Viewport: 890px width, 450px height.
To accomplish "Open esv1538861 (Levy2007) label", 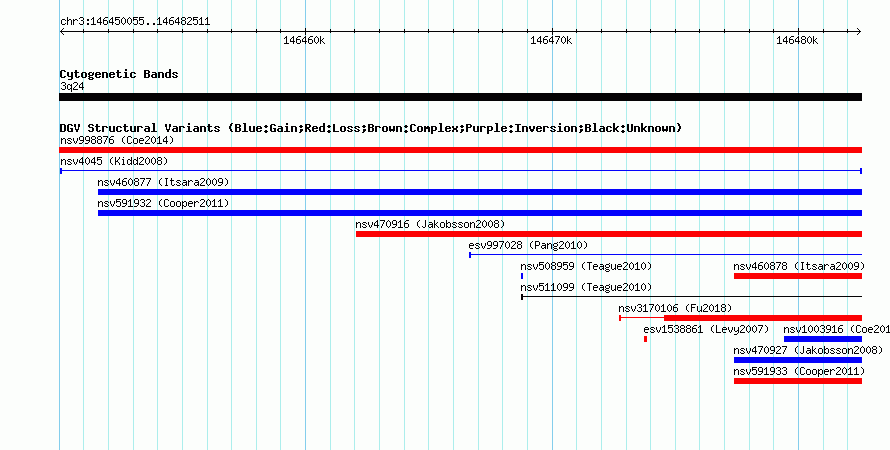I will (706, 329).
